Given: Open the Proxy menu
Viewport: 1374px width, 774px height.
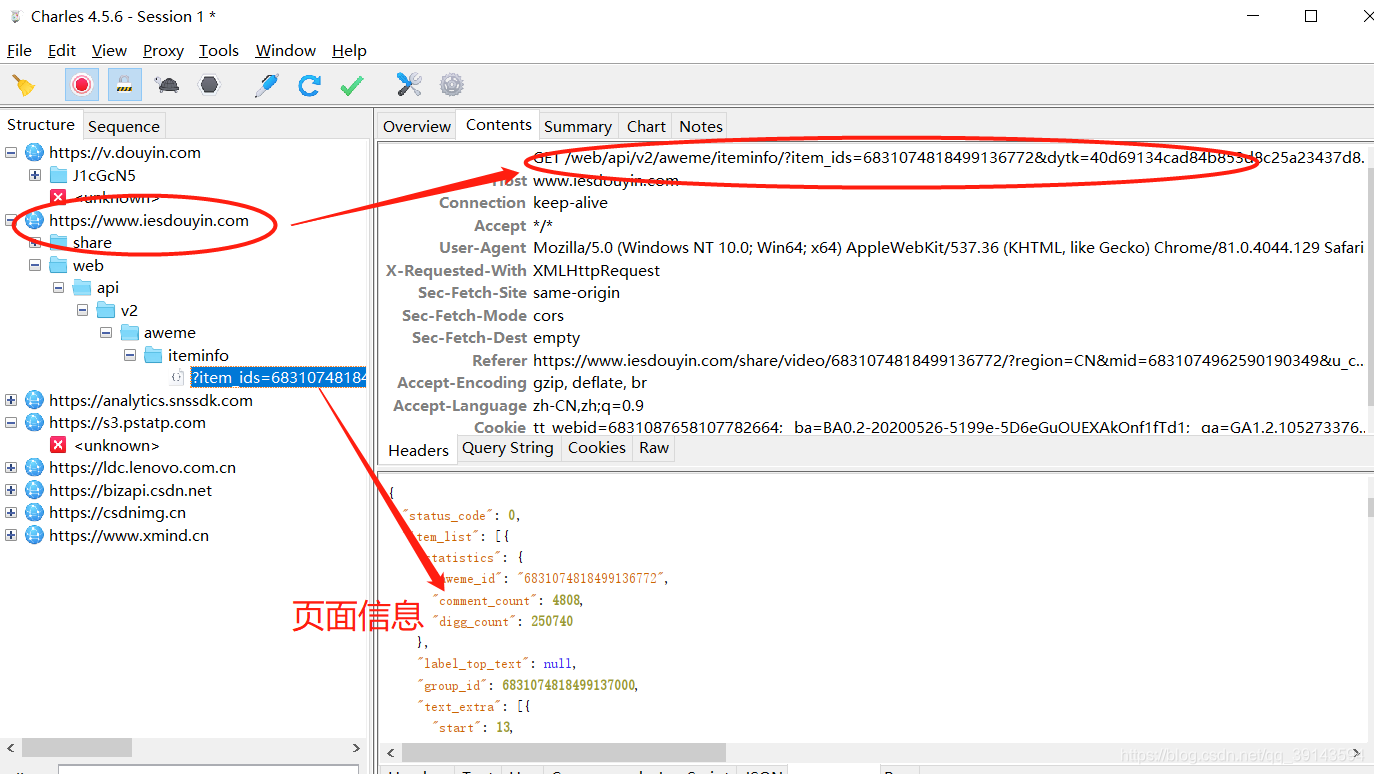Looking at the screenshot, I should tap(163, 50).
